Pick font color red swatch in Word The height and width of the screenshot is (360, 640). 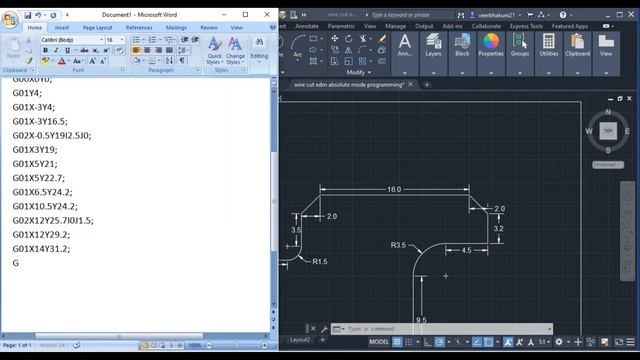(x=62, y=61)
